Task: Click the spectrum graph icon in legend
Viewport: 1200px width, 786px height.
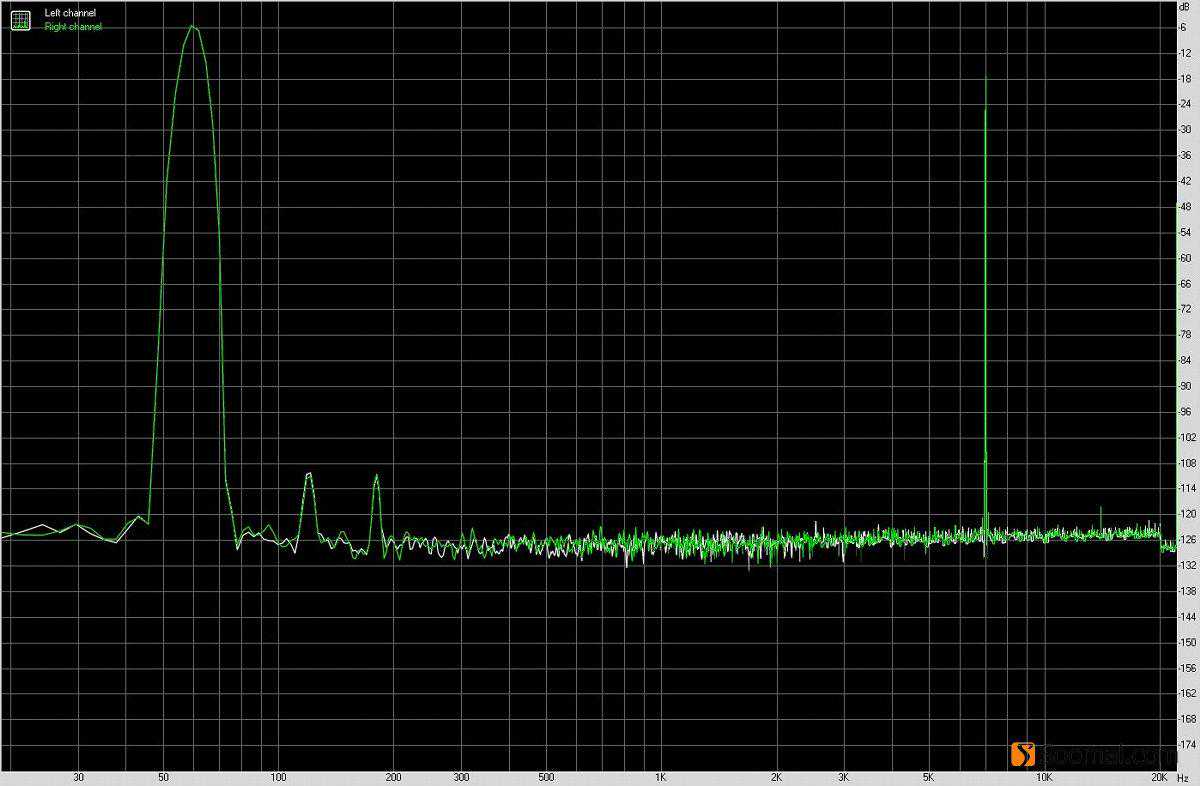Action: [20, 19]
